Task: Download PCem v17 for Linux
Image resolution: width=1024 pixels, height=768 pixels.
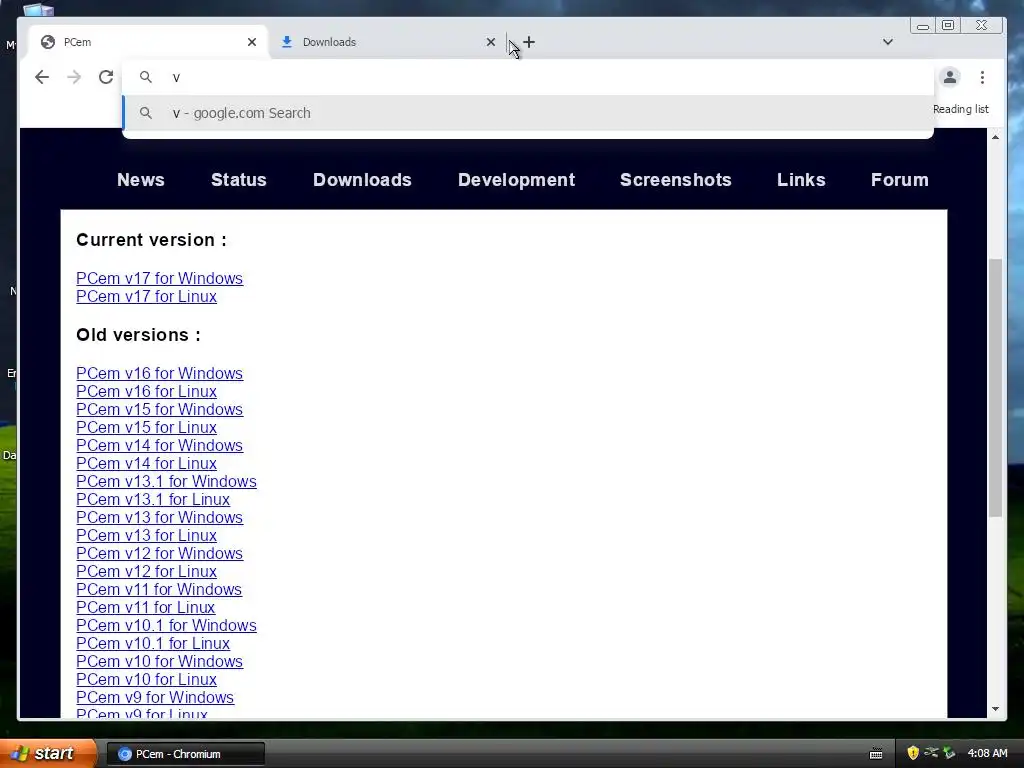Action: (x=146, y=296)
